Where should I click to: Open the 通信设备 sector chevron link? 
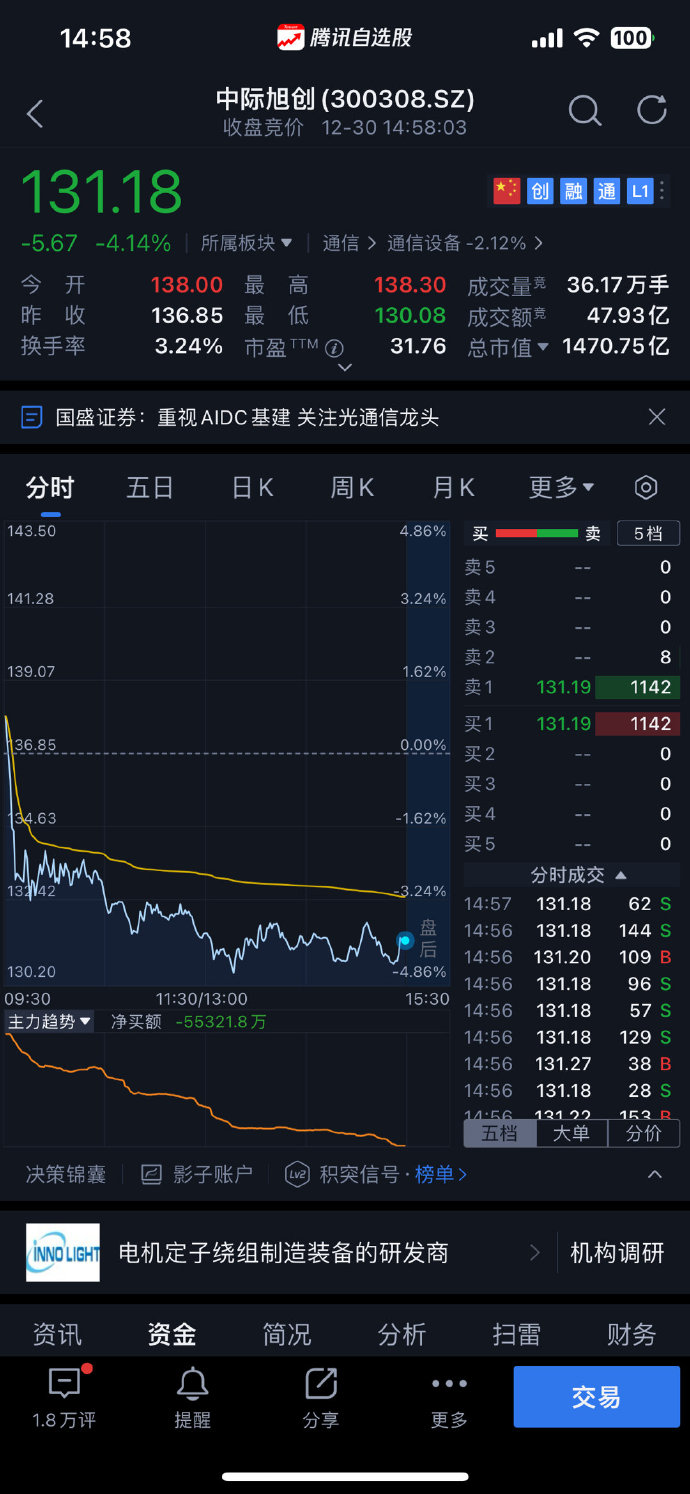click(466, 243)
